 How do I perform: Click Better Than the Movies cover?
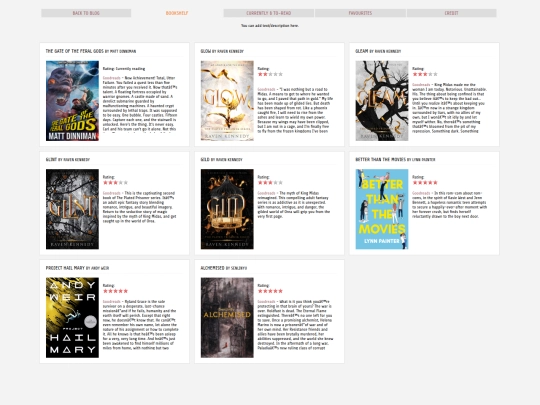click(x=382, y=209)
